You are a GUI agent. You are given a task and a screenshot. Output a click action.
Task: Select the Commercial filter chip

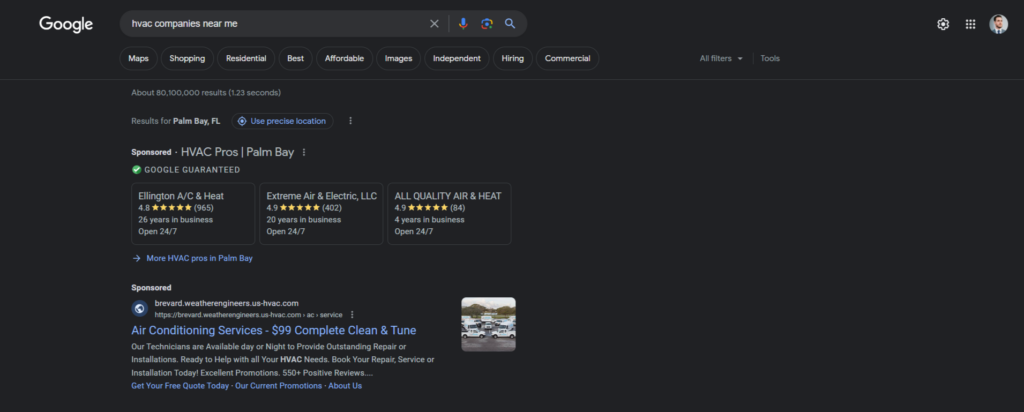568,58
